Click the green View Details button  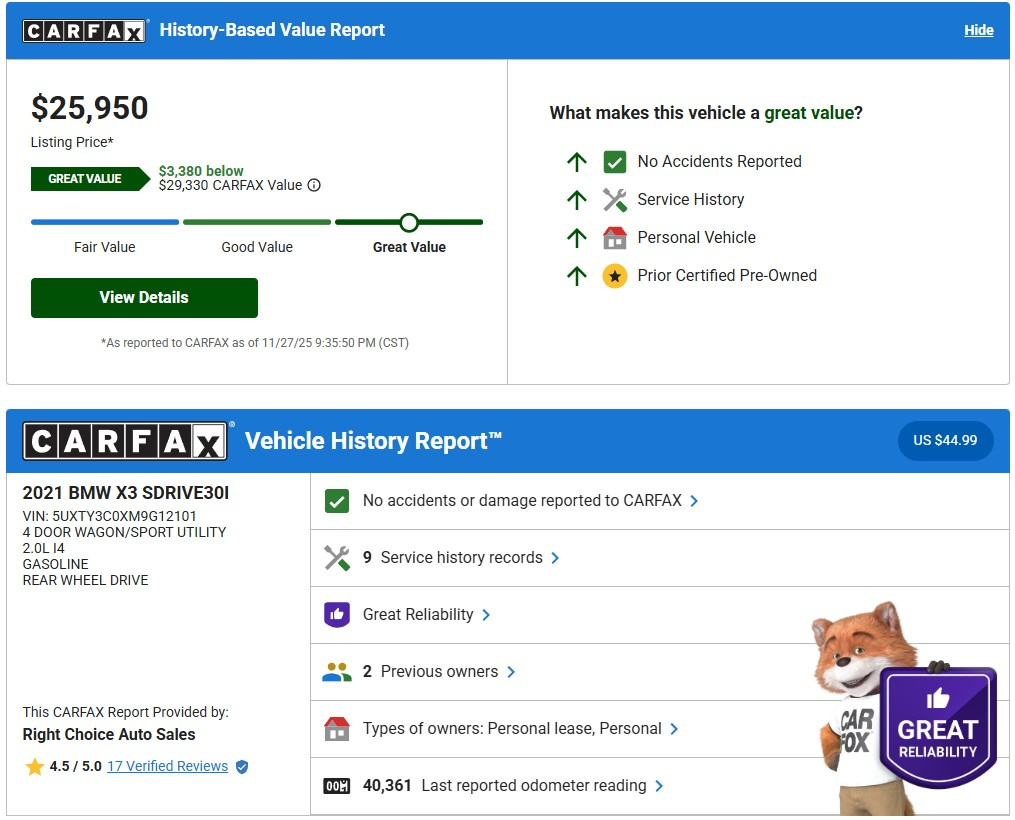tap(144, 298)
